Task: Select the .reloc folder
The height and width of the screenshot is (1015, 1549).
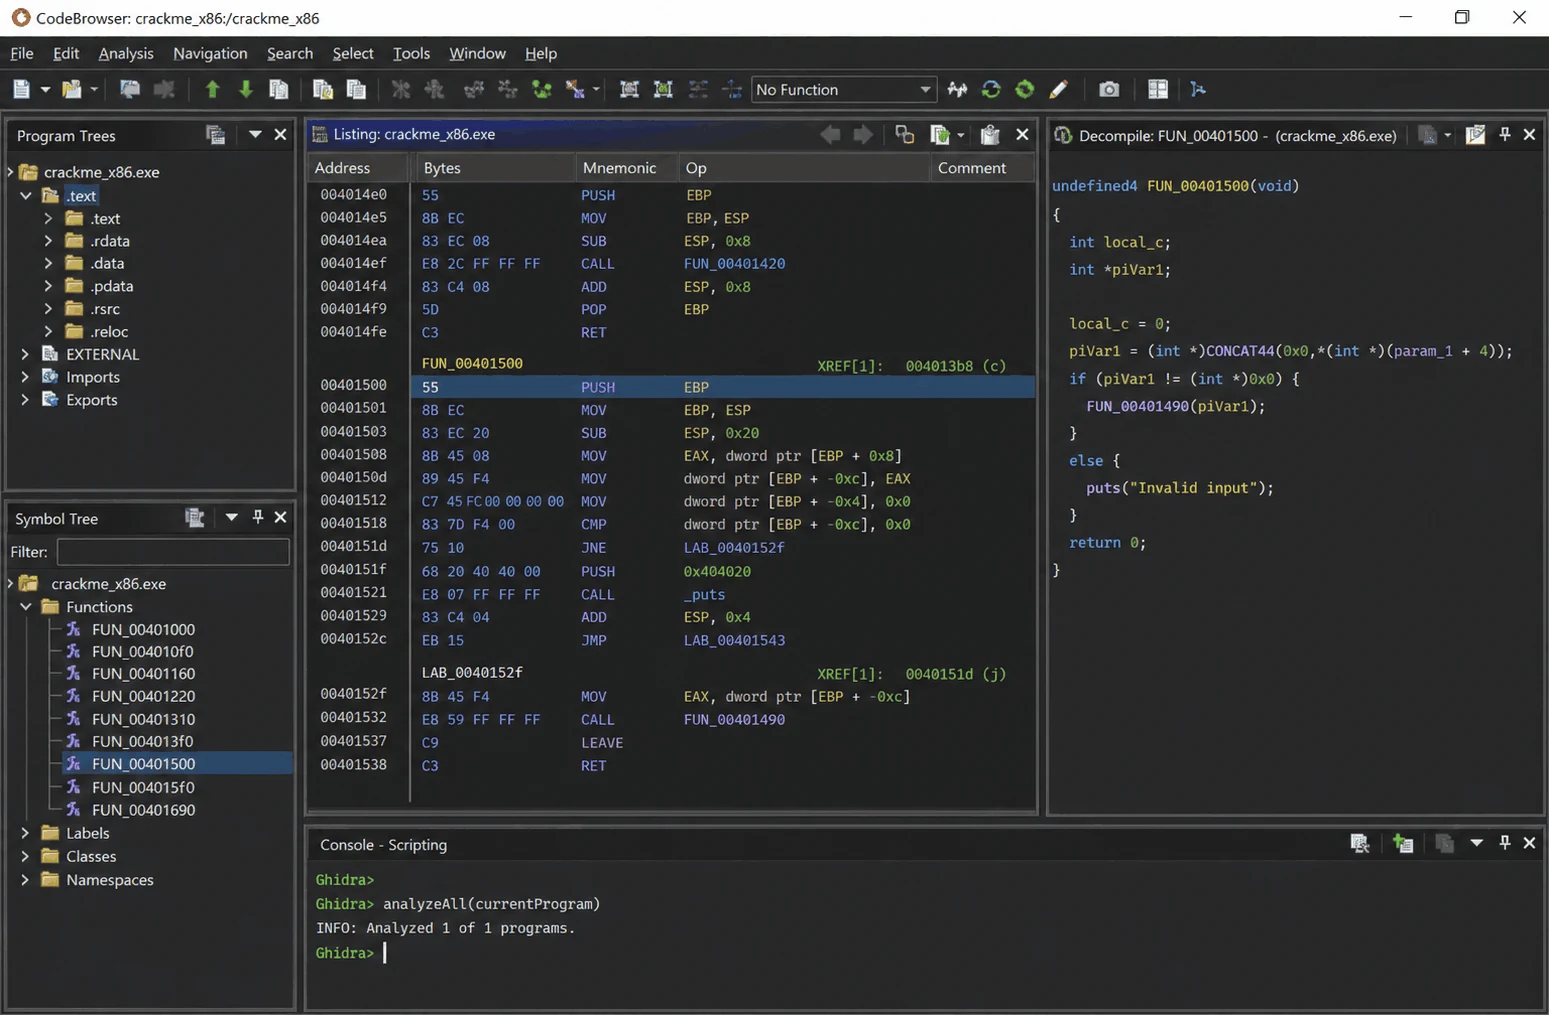Action: click(x=109, y=332)
